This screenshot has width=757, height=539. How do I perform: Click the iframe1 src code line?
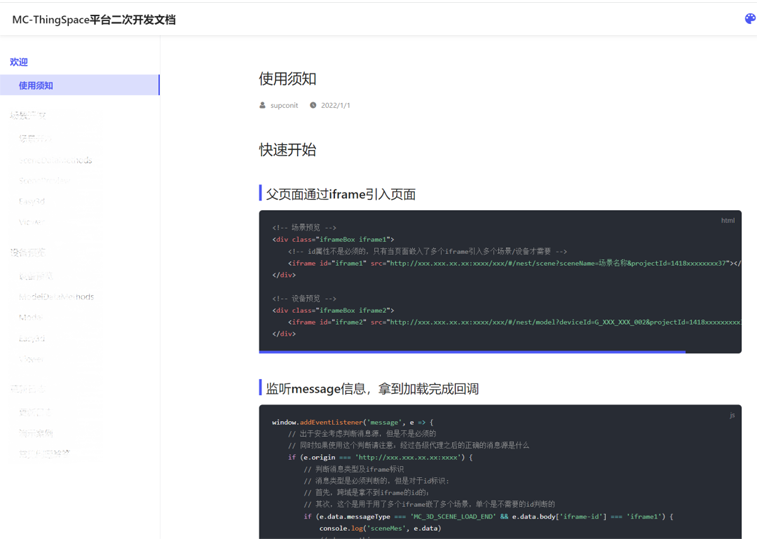515,263
